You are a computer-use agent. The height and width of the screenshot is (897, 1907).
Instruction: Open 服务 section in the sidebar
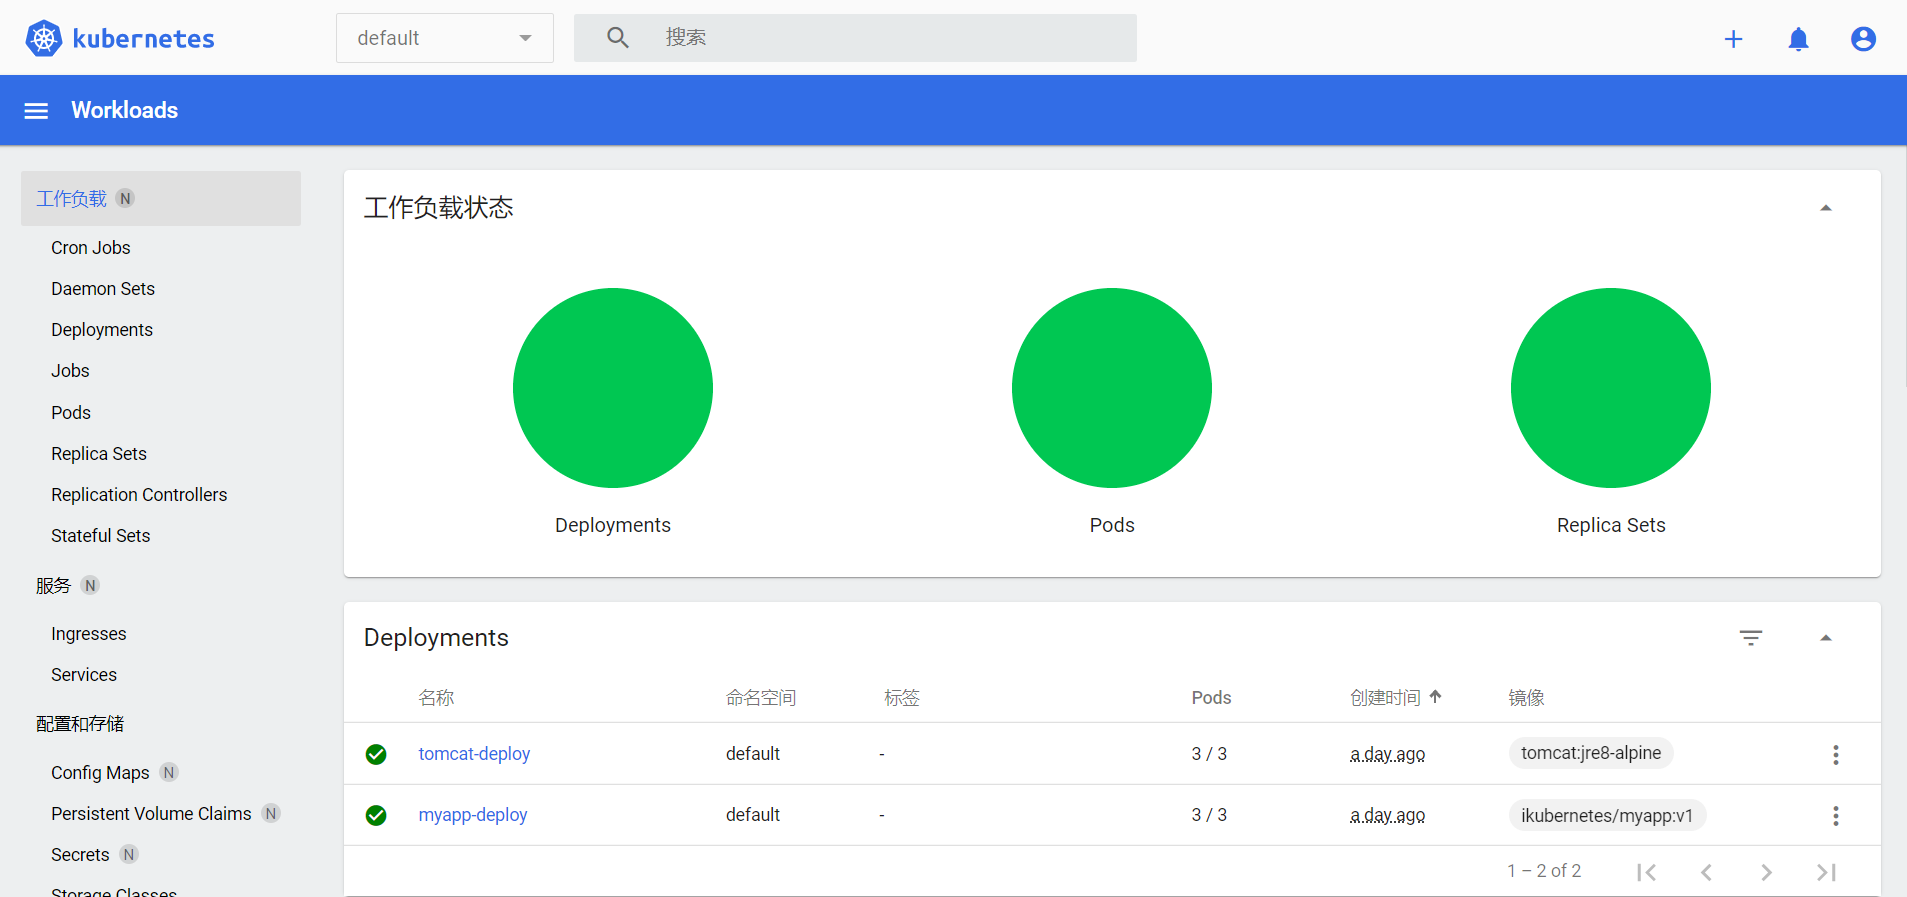(54, 586)
